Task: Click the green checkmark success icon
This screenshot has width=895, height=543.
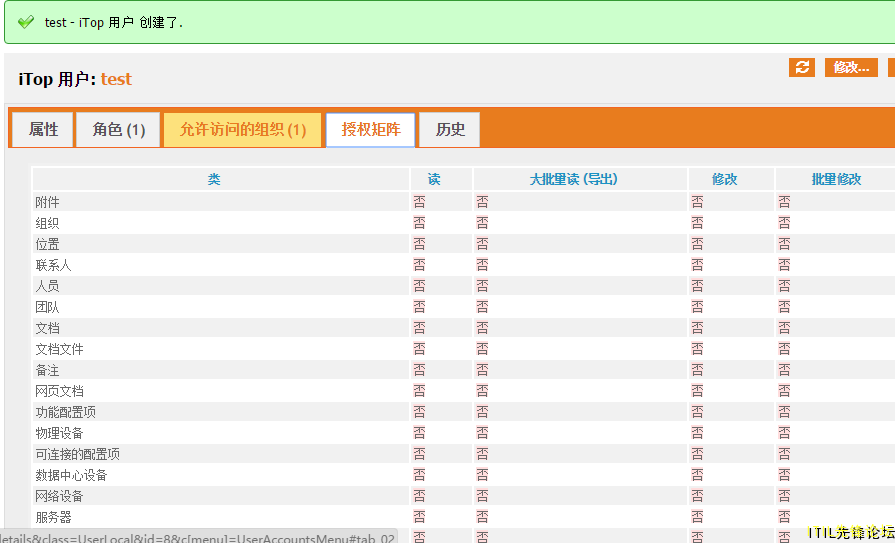Action: pyautogui.click(x=26, y=22)
